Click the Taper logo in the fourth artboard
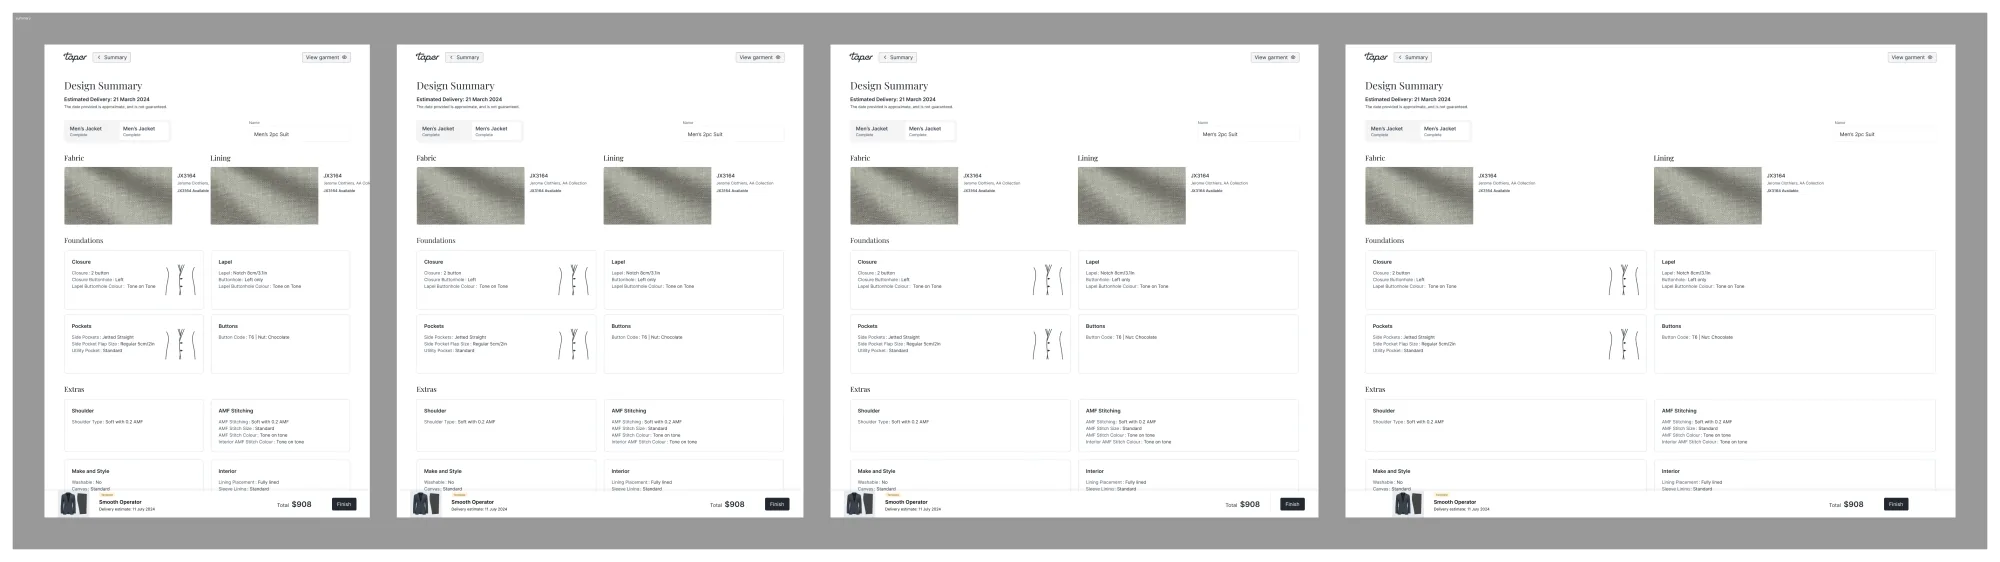Screen dimensions: 2000x562 (x=1376, y=57)
